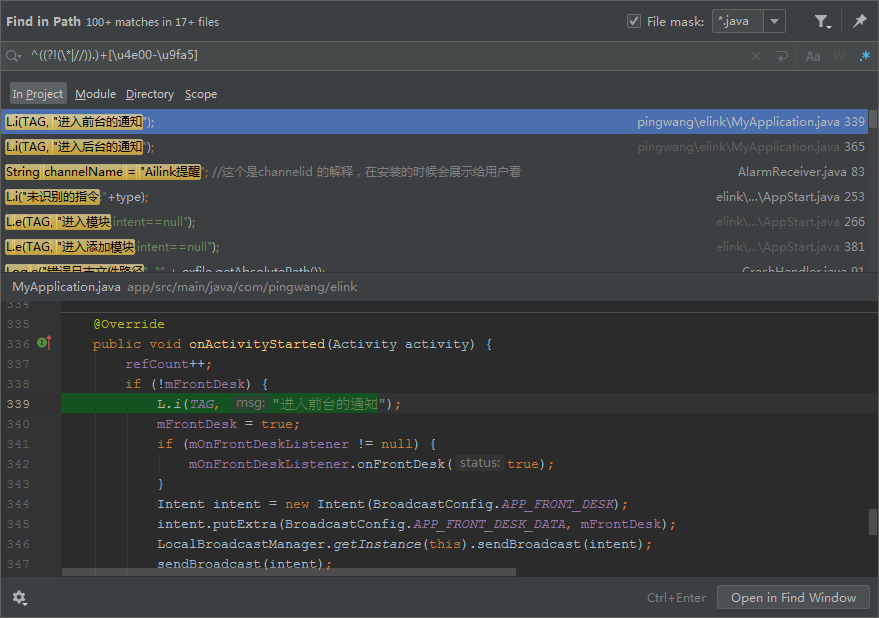
Task: Toggle Match Case (Aa) option
Action: 813,56
